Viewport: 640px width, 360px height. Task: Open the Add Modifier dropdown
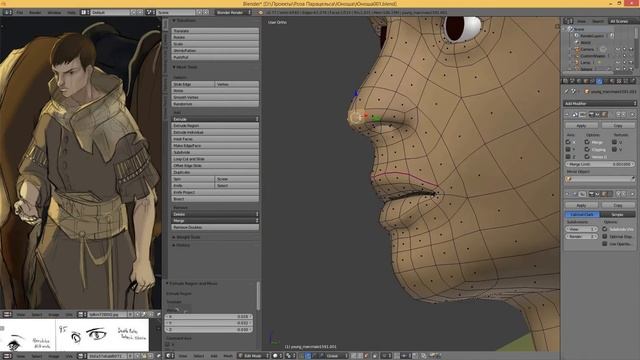(600, 103)
